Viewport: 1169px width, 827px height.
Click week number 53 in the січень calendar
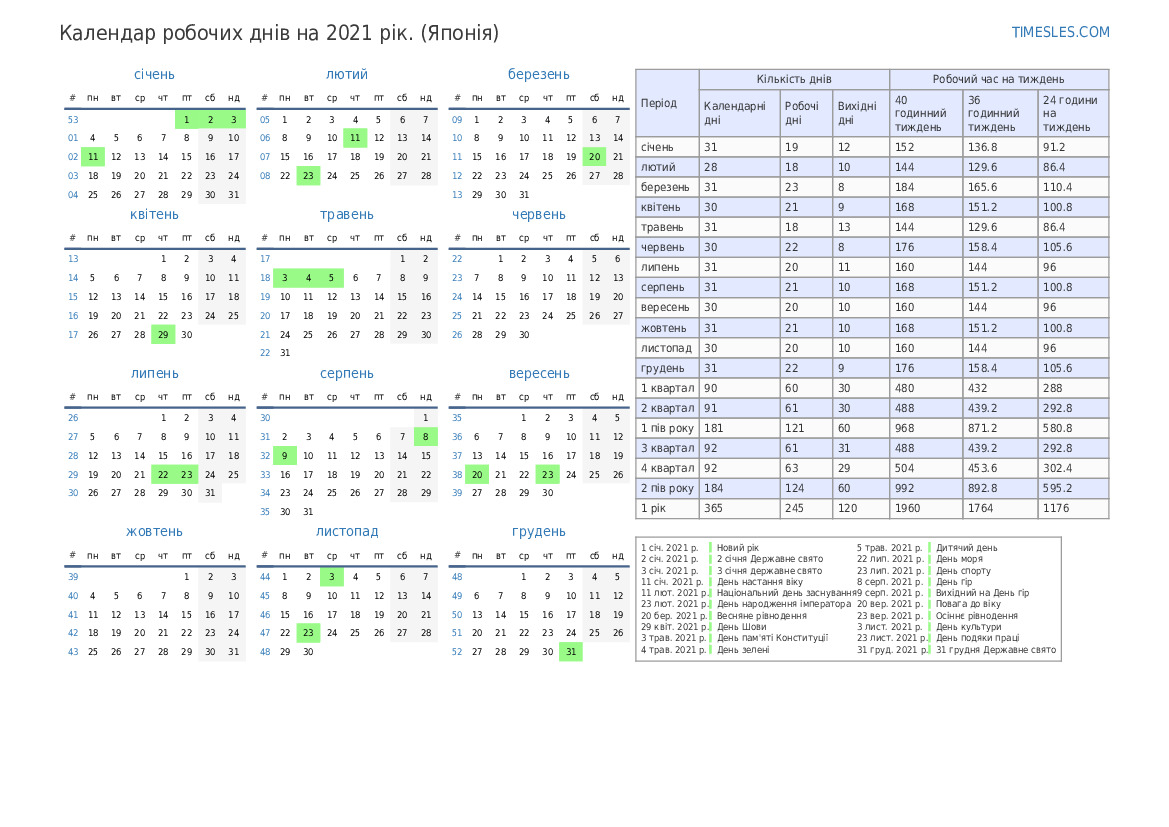pyautogui.click(x=73, y=119)
